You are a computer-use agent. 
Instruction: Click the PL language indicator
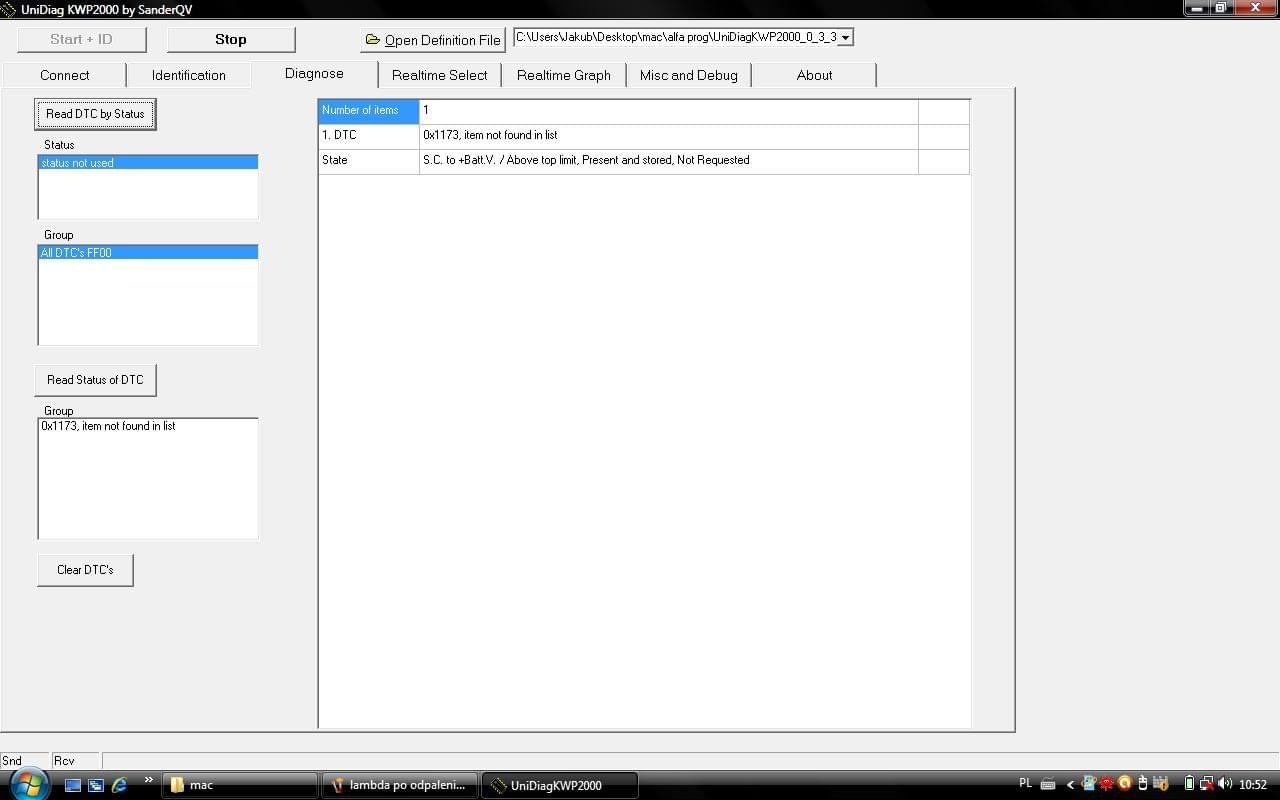click(x=1026, y=783)
